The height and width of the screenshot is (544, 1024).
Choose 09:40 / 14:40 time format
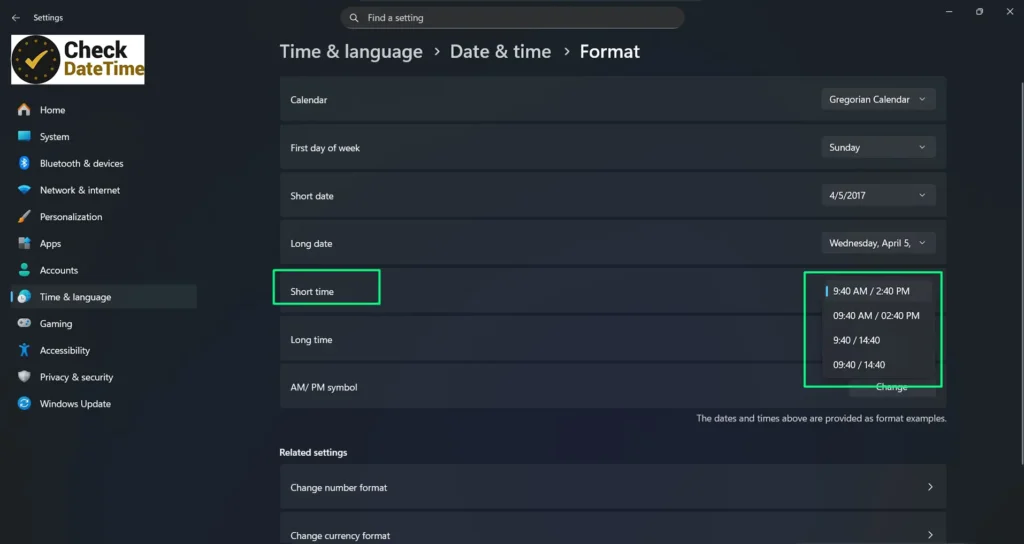(878, 365)
